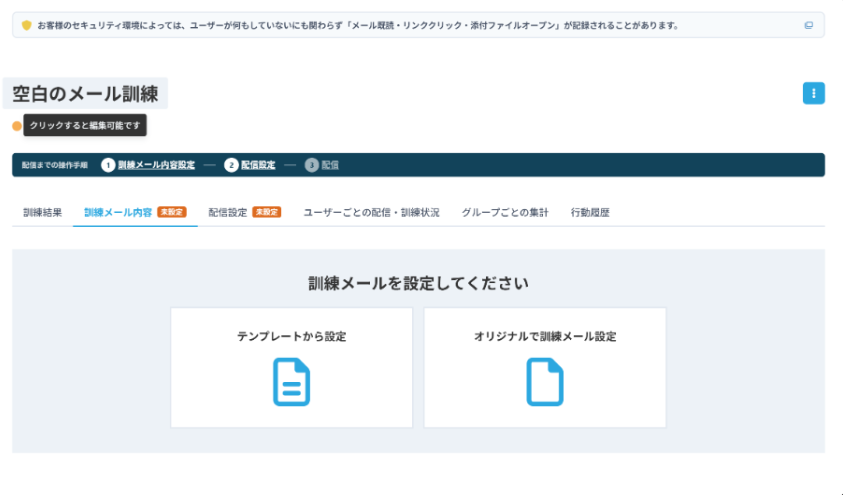Click the 配信 step label
843x495 pixels.
coord(330,165)
